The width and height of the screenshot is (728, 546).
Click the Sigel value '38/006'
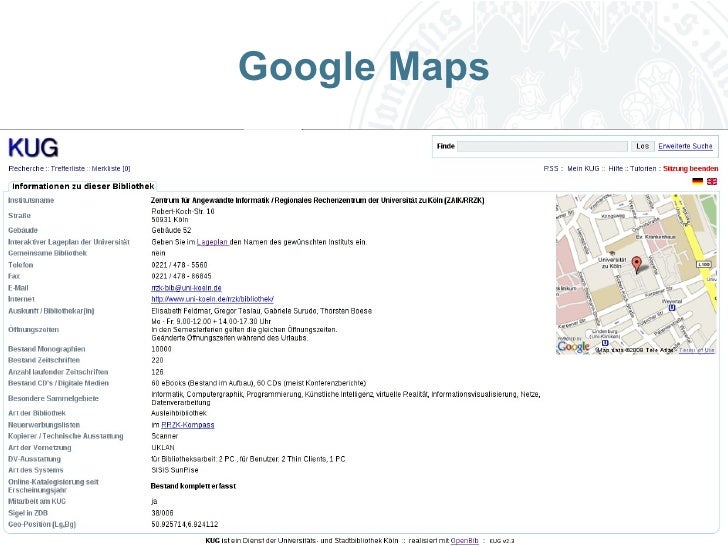coord(162,513)
